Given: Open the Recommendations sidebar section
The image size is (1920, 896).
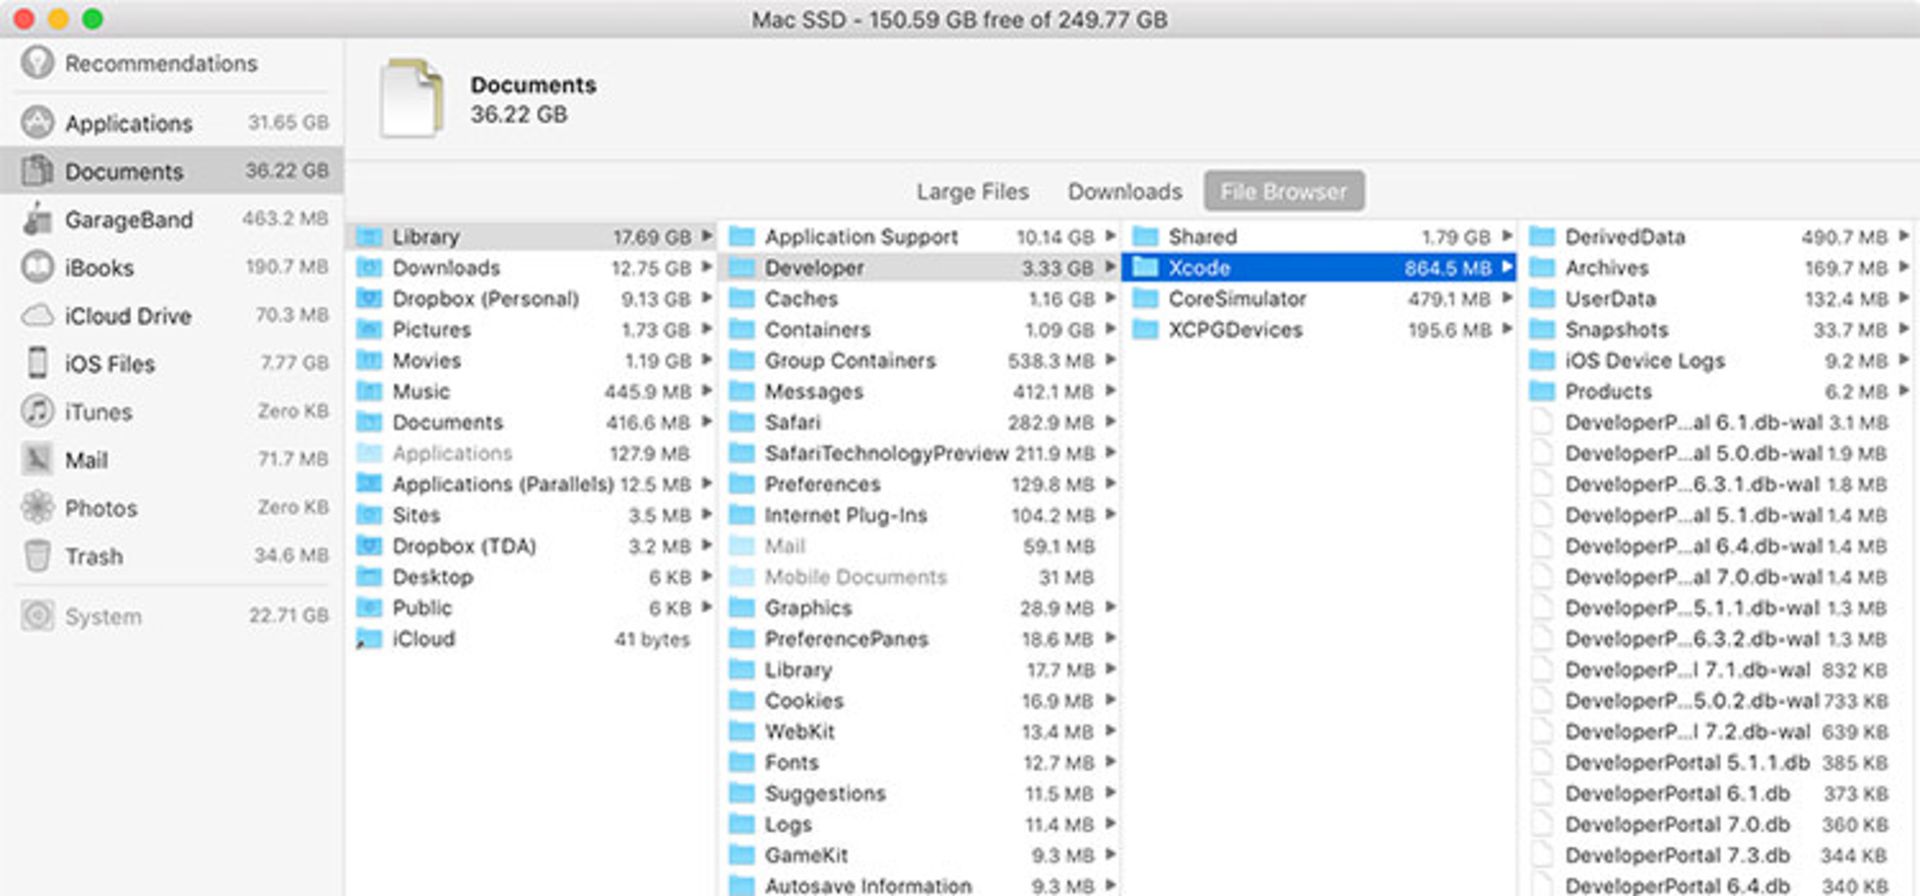Looking at the screenshot, I should click(x=172, y=63).
